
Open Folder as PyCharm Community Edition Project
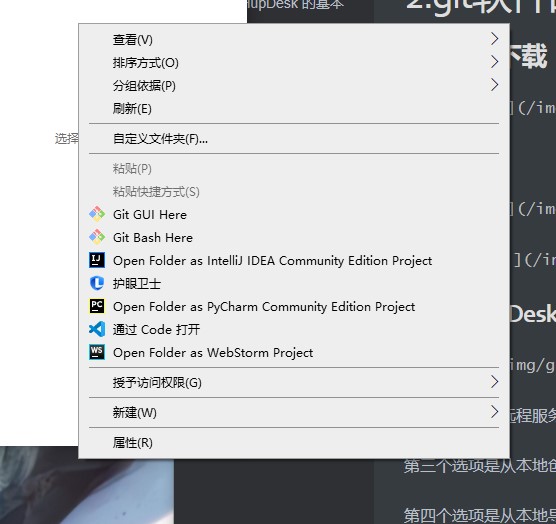click(x=294, y=307)
